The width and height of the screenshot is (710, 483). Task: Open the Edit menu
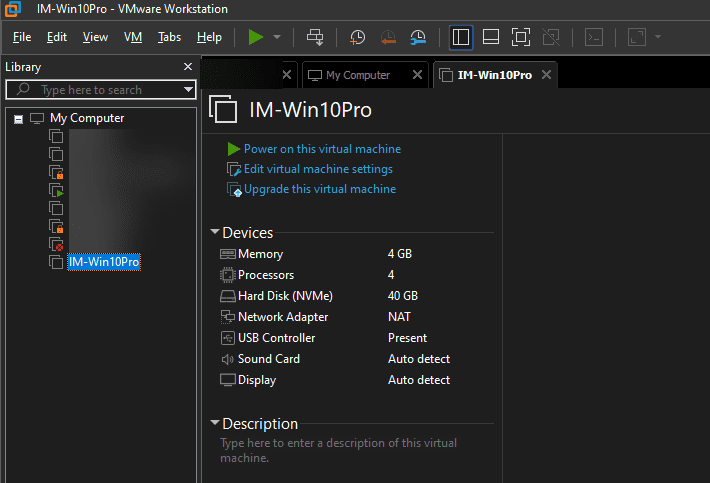click(x=57, y=37)
